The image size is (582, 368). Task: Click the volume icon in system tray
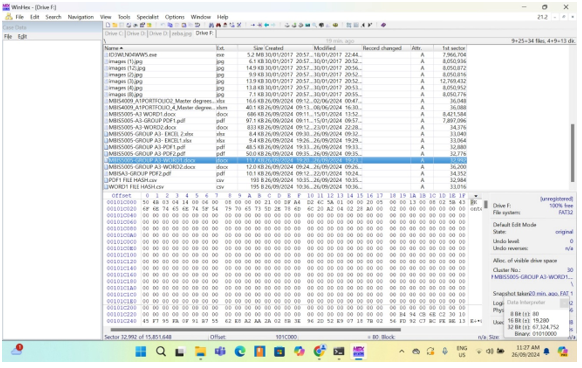click(x=490, y=351)
